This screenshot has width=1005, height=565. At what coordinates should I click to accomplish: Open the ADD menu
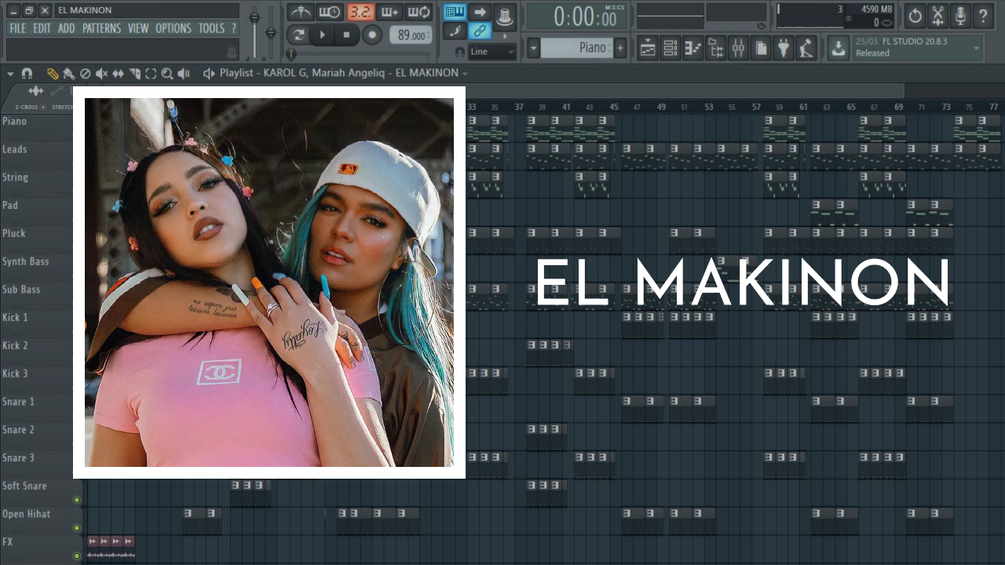[66, 28]
